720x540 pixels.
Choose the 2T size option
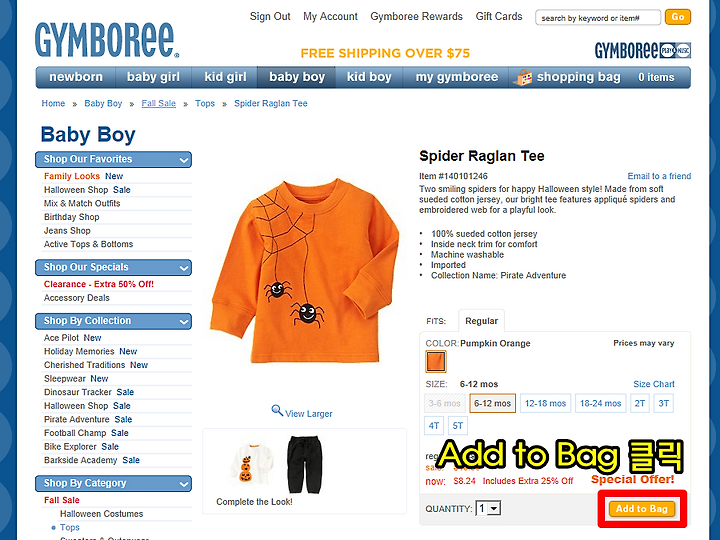pyautogui.click(x=640, y=404)
